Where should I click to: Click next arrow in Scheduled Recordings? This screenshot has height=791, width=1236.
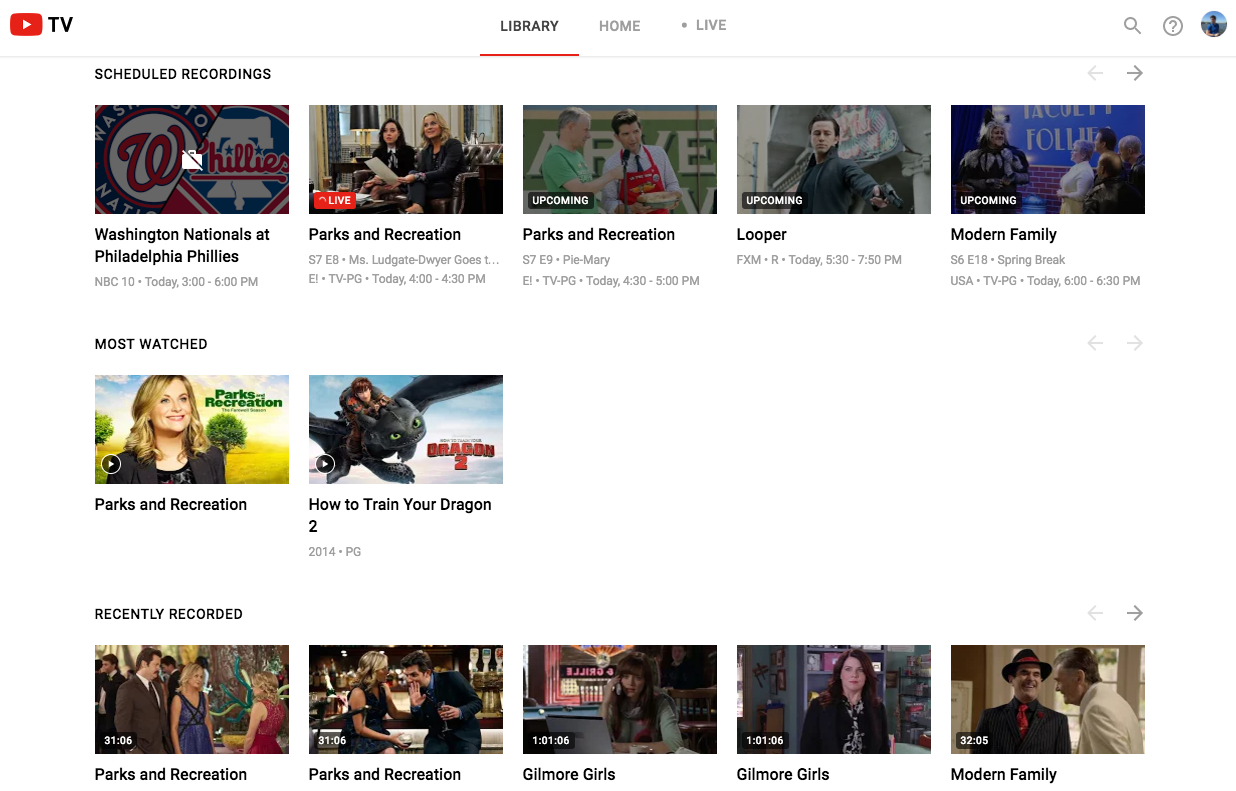[x=1134, y=73]
